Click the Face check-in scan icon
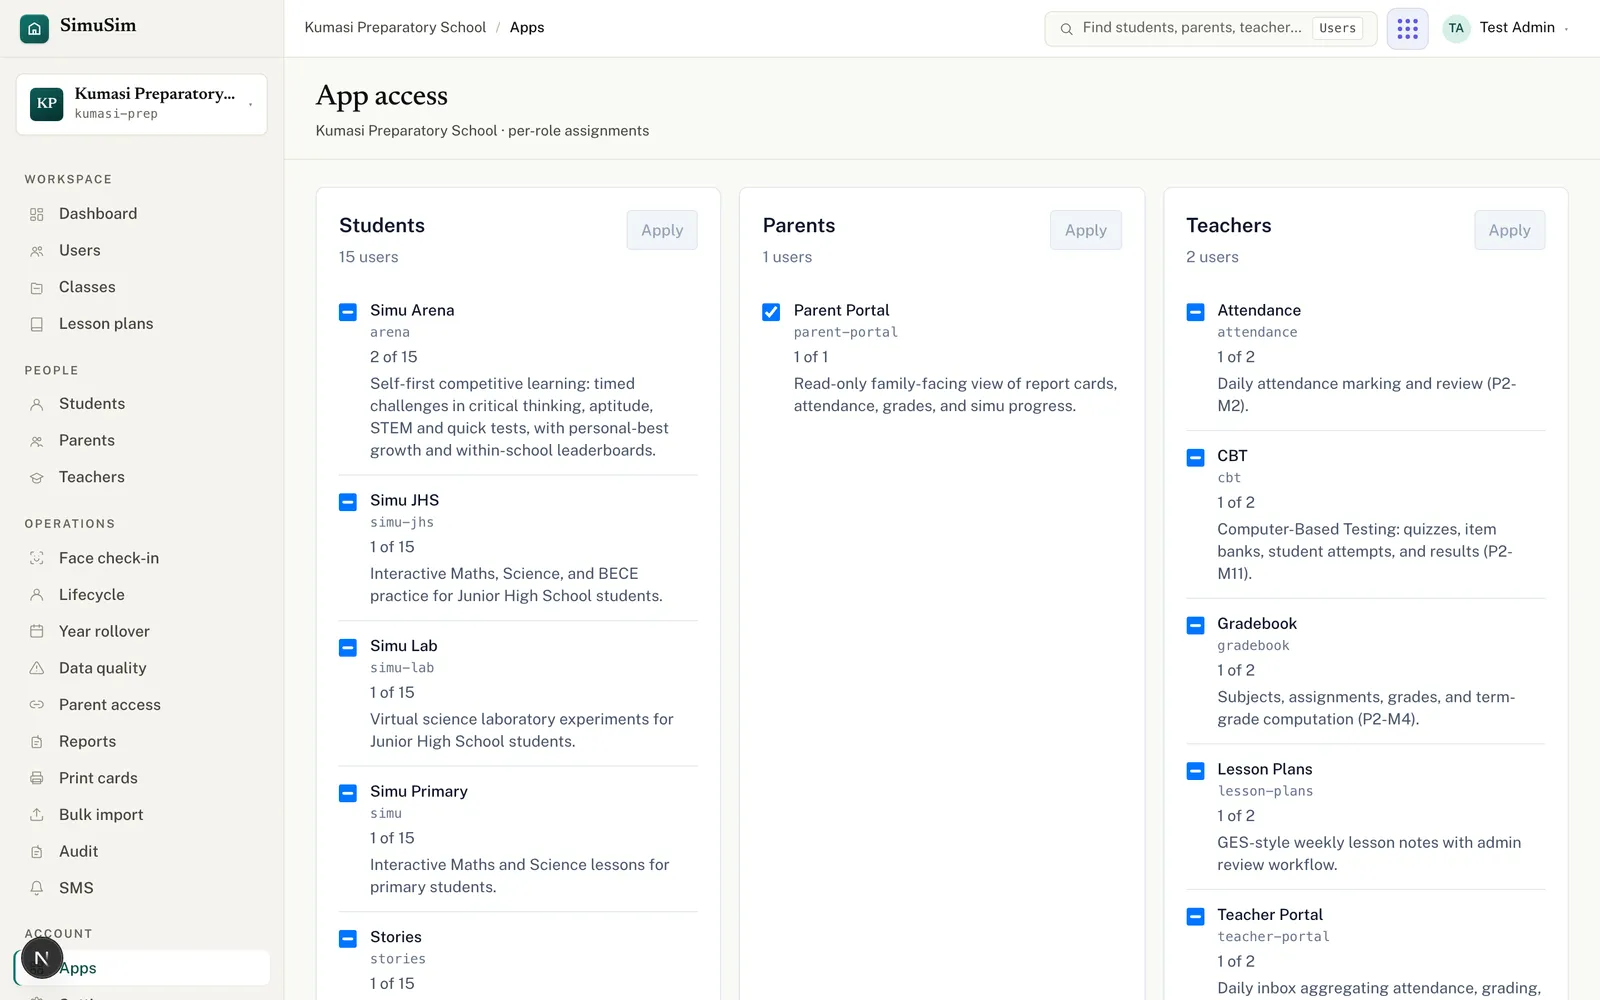Image resolution: width=1600 pixels, height=1000 pixels. 37,558
